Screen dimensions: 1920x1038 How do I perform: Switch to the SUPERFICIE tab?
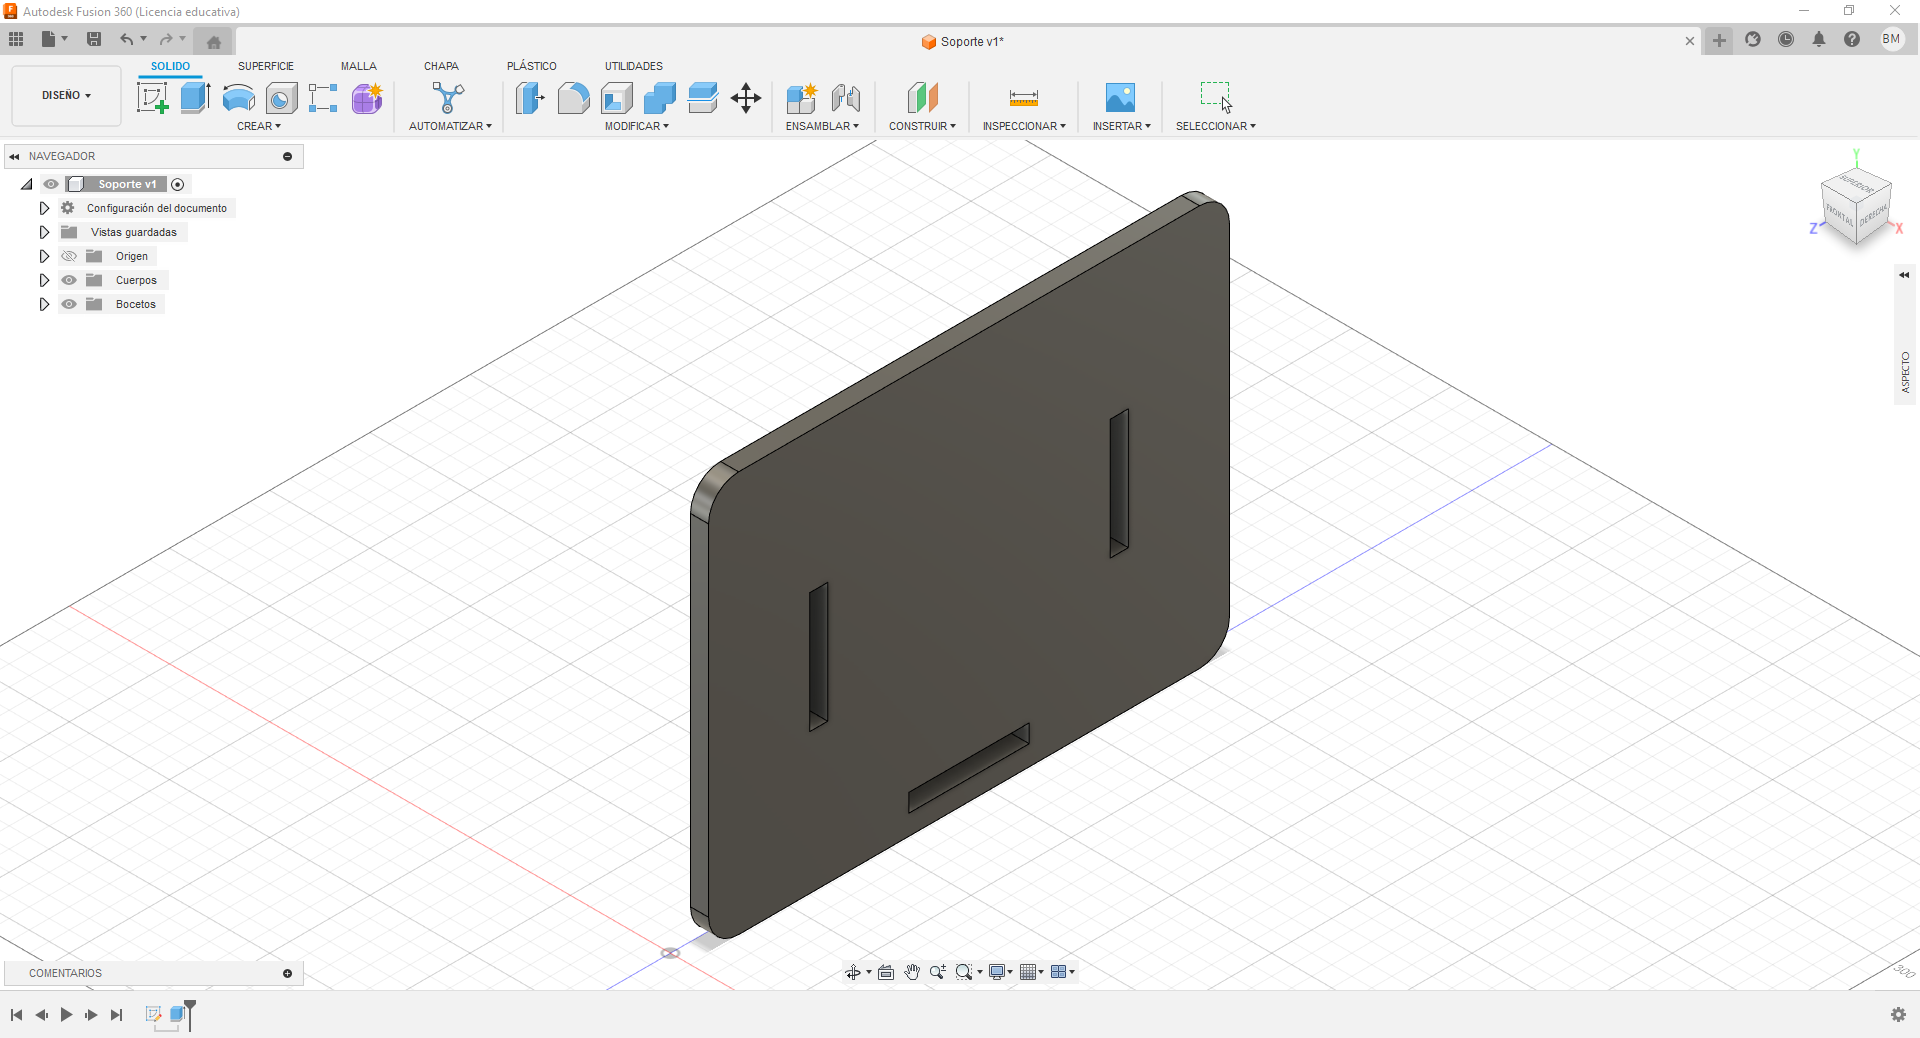point(265,66)
